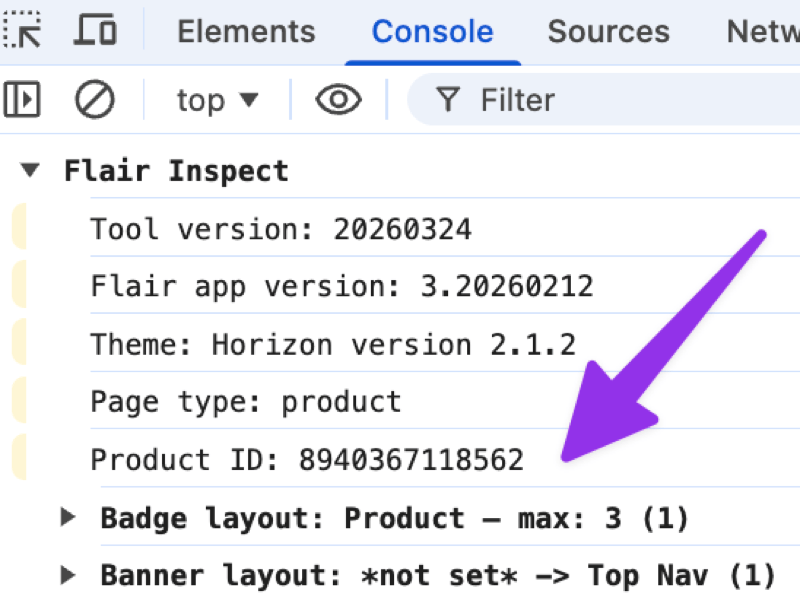Image resolution: width=800 pixels, height=613 pixels.
Task: Open the console sidebar panel icon
Action: pyautogui.click(x=22, y=100)
